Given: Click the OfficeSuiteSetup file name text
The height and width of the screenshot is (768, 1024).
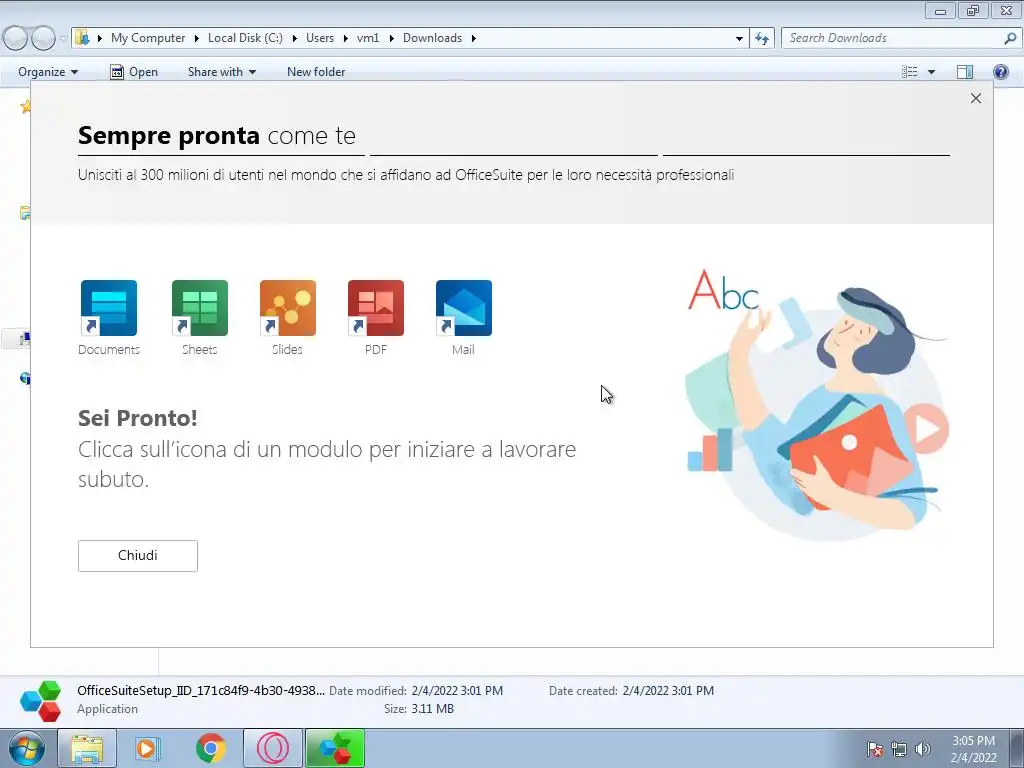Looking at the screenshot, I should coord(200,690).
